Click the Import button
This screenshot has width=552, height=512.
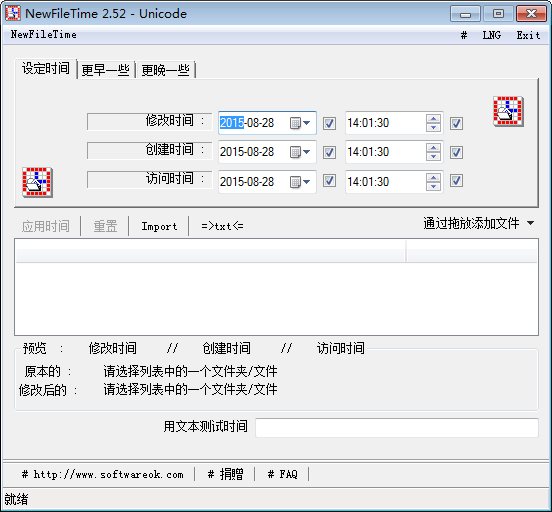[x=159, y=226]
